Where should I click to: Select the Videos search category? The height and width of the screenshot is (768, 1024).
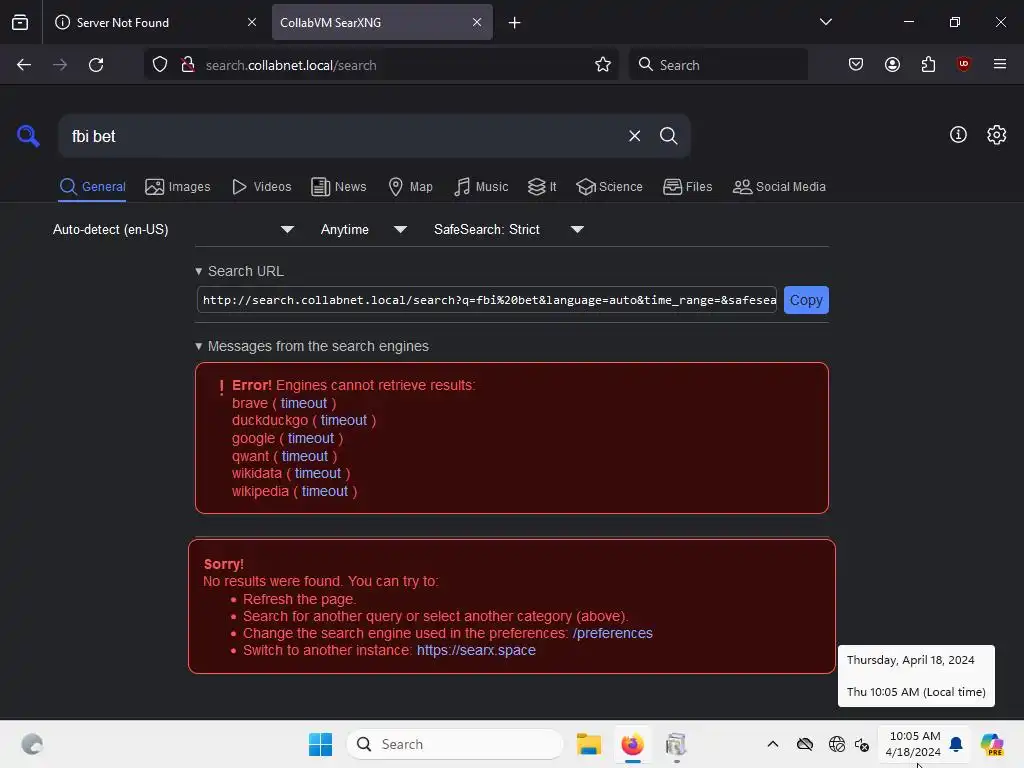[261, 187]
